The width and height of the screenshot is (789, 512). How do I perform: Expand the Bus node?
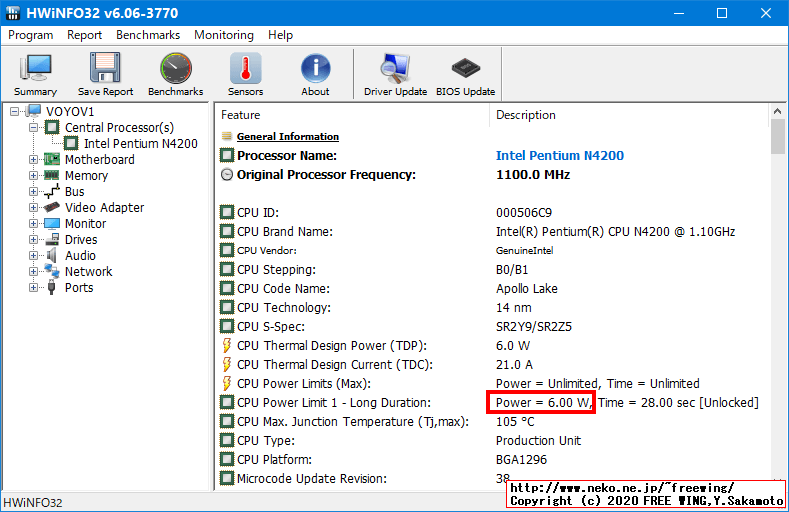click(33, 192)
